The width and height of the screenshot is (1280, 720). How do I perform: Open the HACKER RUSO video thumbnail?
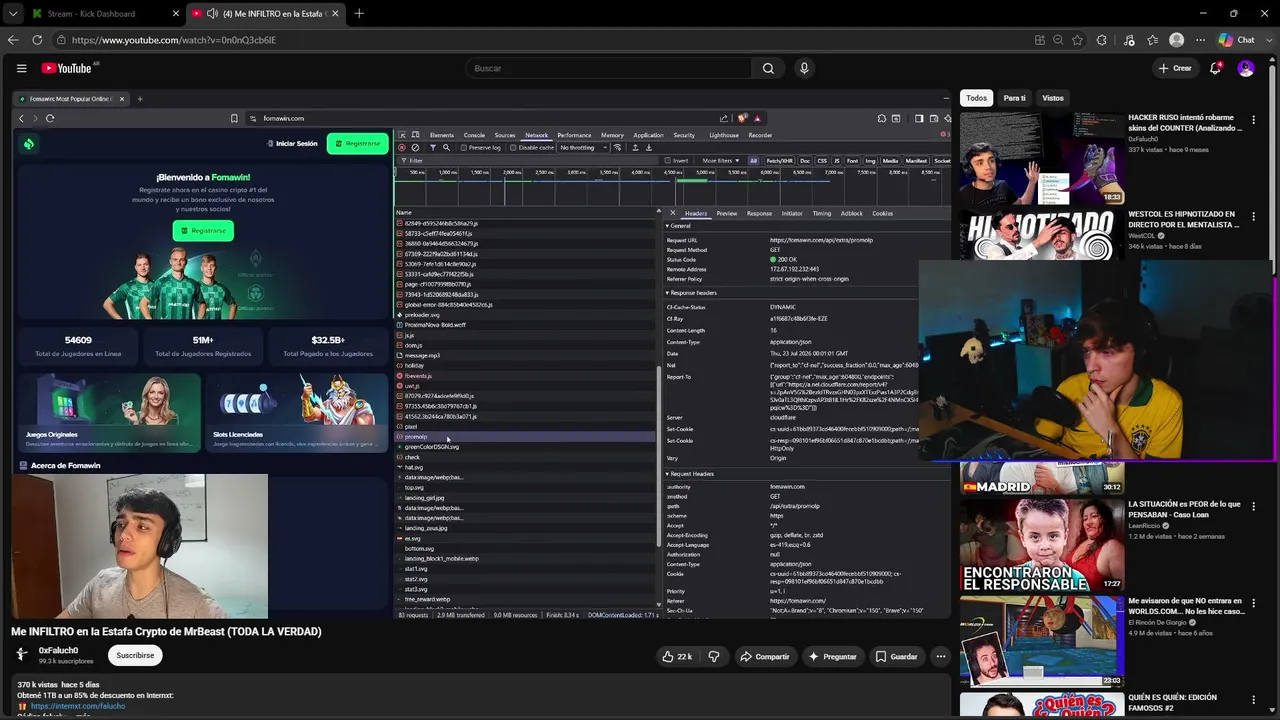click(x=1042, y=158)
